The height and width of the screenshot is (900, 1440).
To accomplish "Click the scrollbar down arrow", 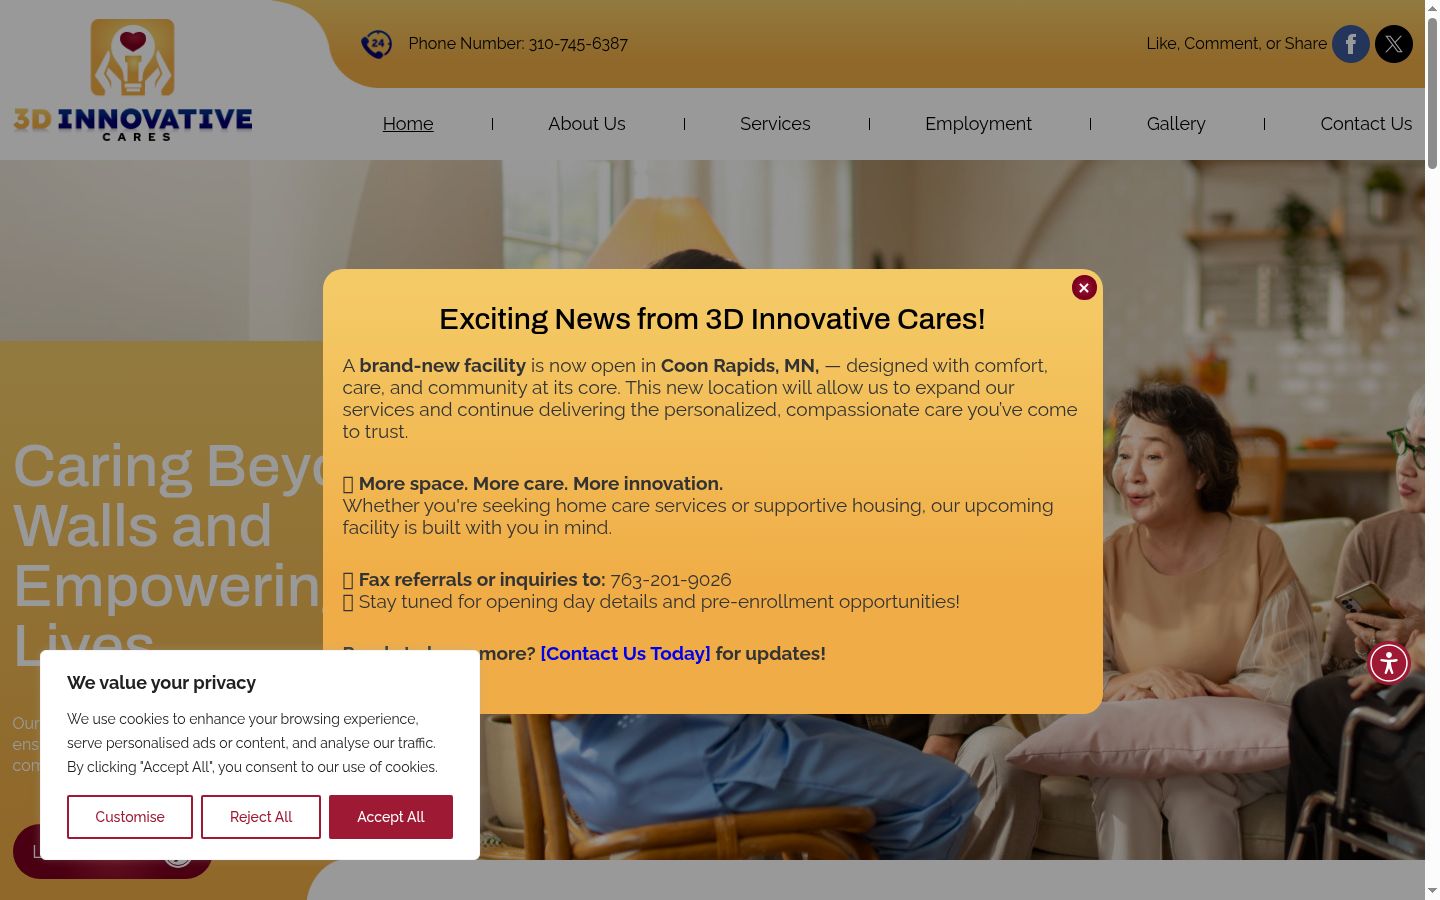I will click(x=1432, y=891).
